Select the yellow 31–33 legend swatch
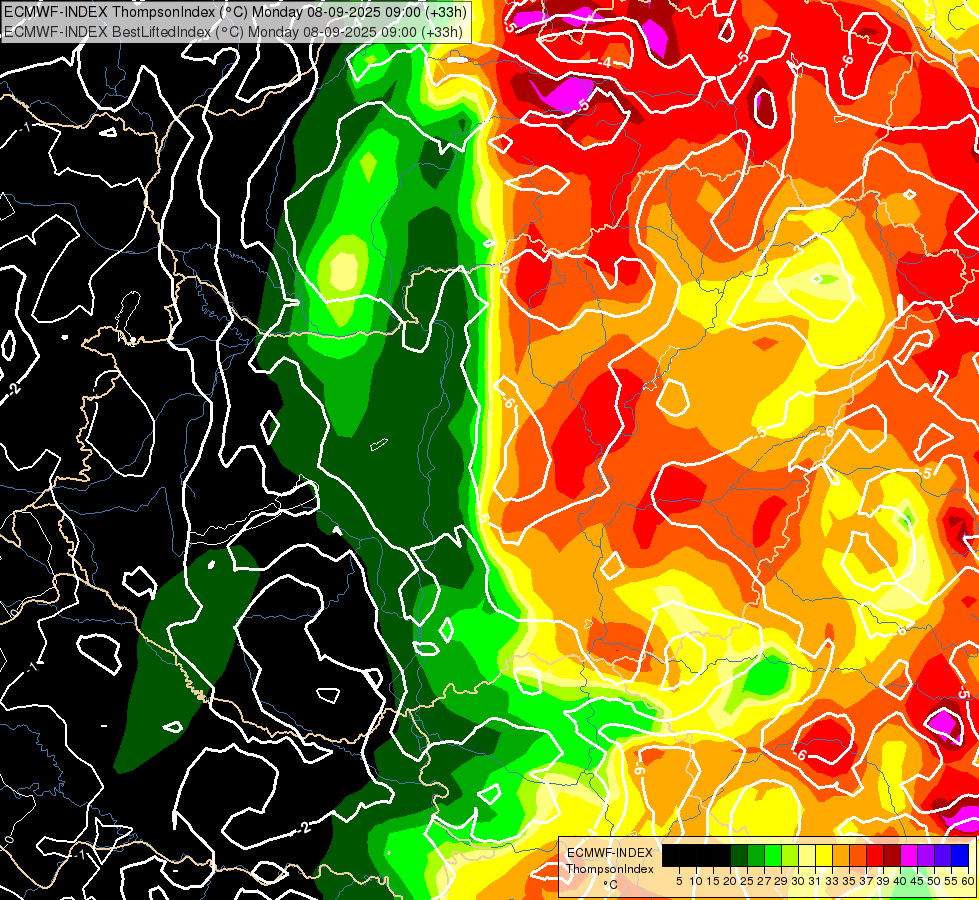This screenshot has height=900, width=979. [824, 856]
